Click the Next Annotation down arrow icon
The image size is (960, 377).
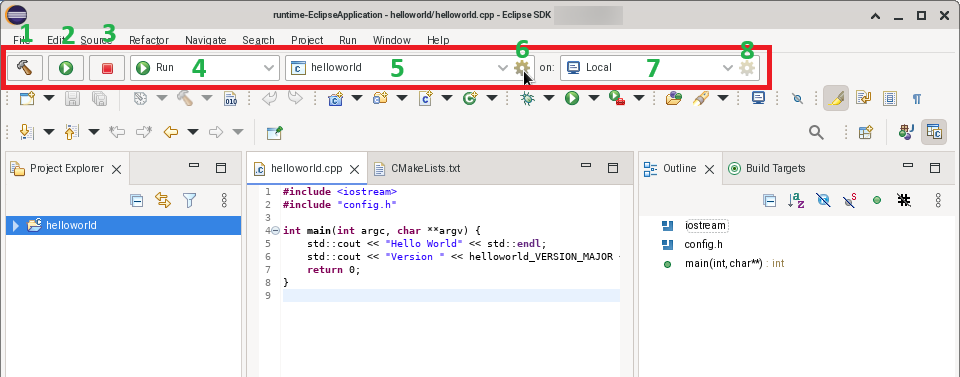click(26, 132)
